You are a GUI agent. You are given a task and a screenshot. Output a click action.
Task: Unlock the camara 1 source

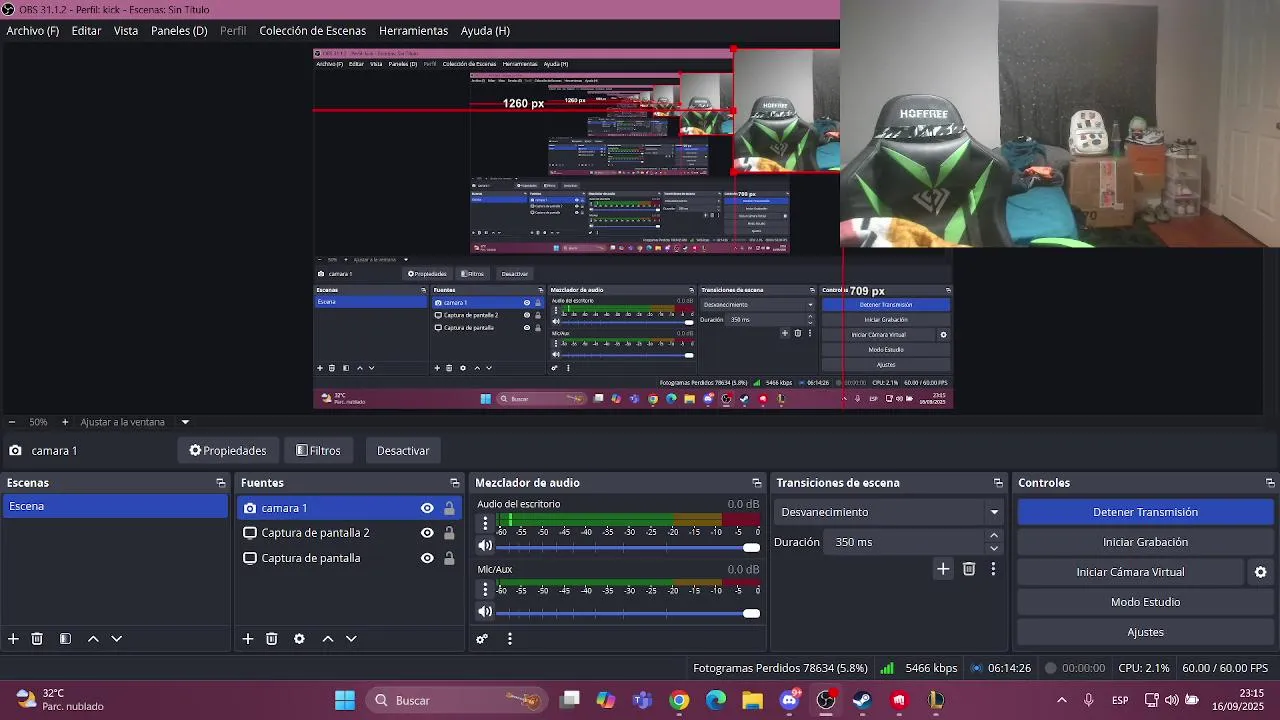[449, 508]
